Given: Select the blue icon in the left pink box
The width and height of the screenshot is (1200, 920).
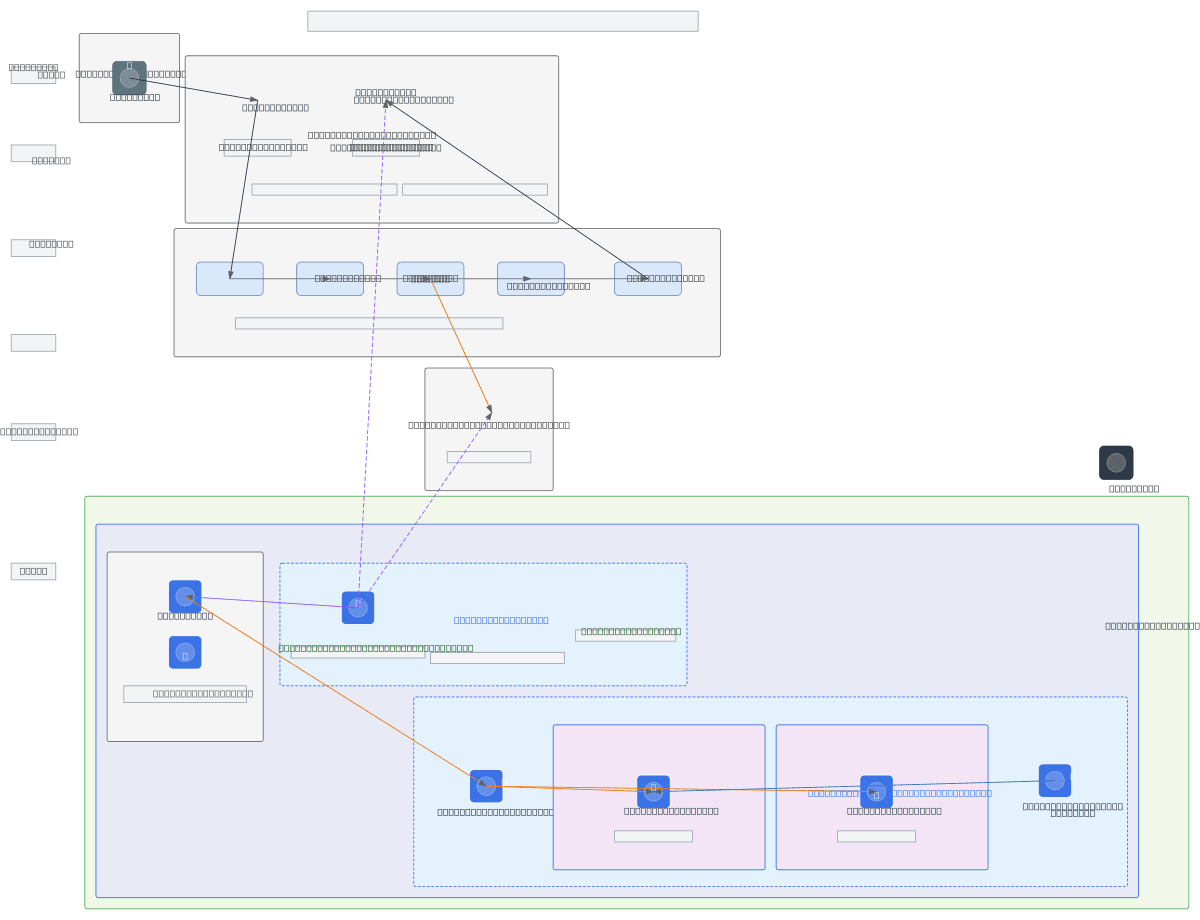Looking at the screenshot, I should tap(653, 792).
